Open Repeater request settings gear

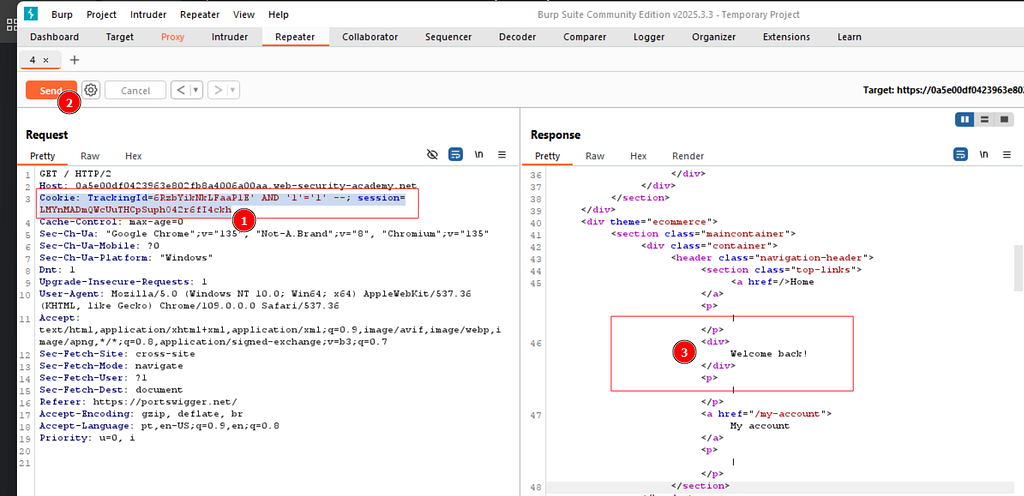coord(91,90)
